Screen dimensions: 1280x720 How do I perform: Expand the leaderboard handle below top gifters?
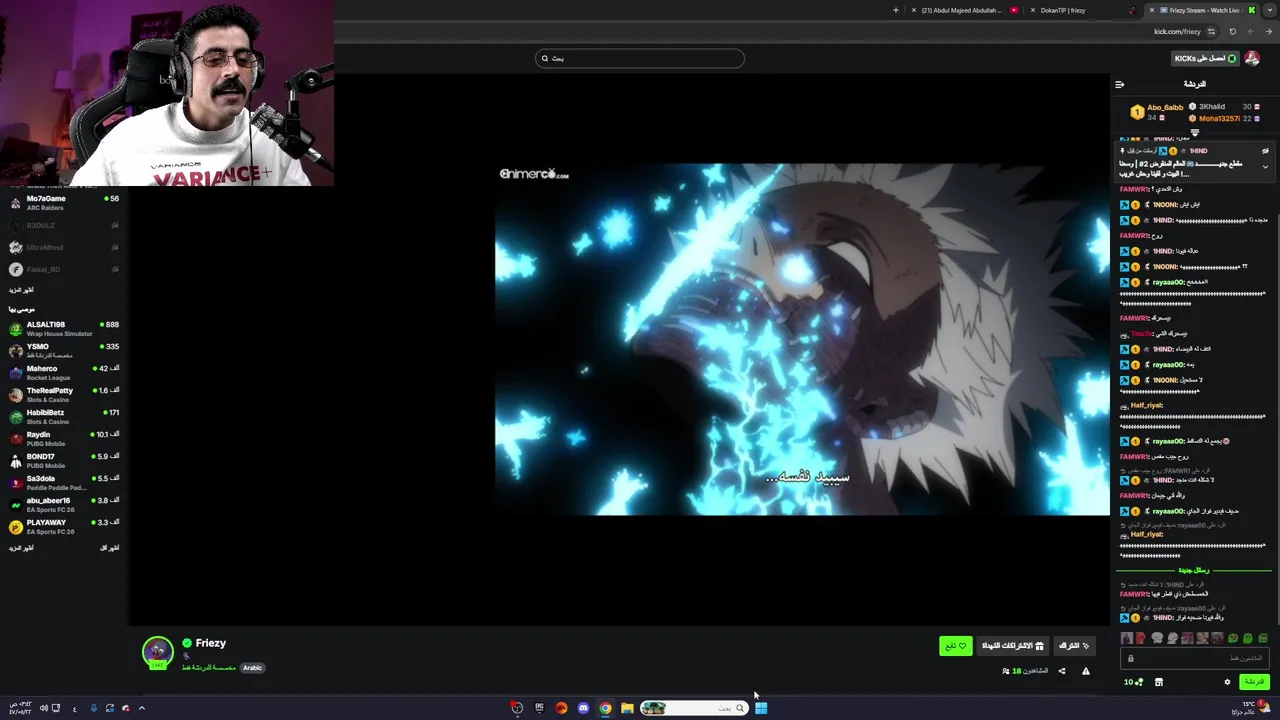pos(1194,132)
